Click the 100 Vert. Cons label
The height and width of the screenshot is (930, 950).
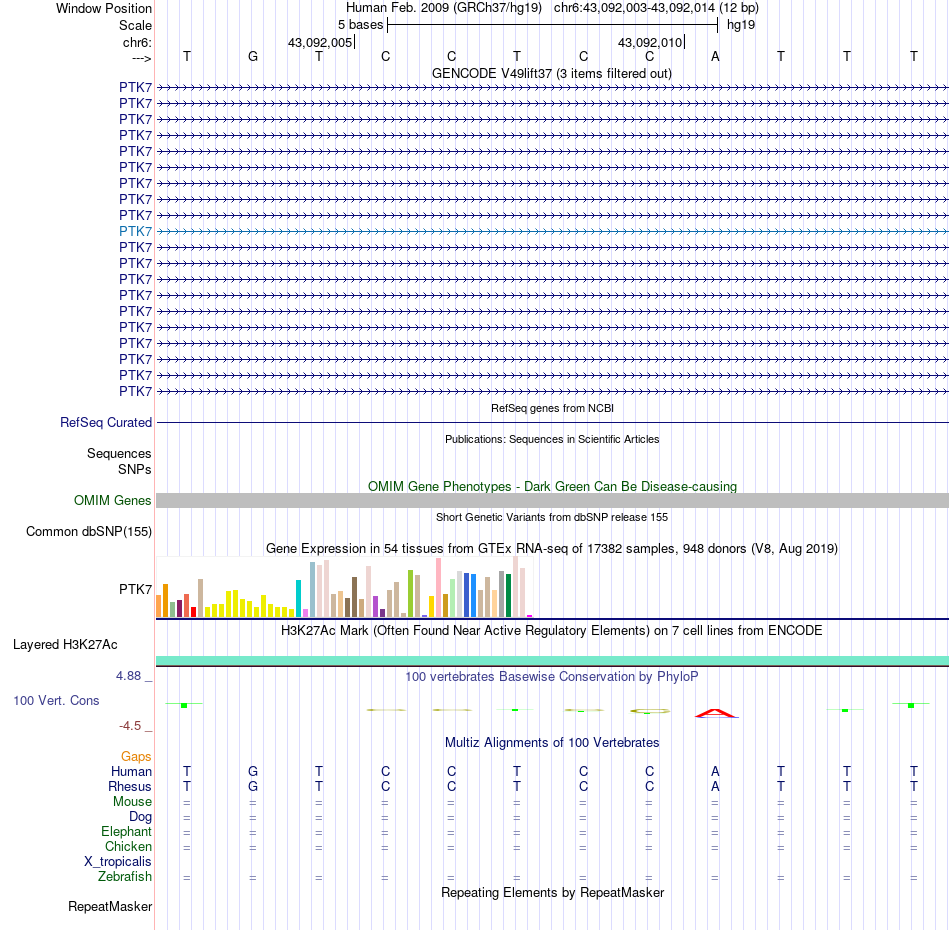56,700
